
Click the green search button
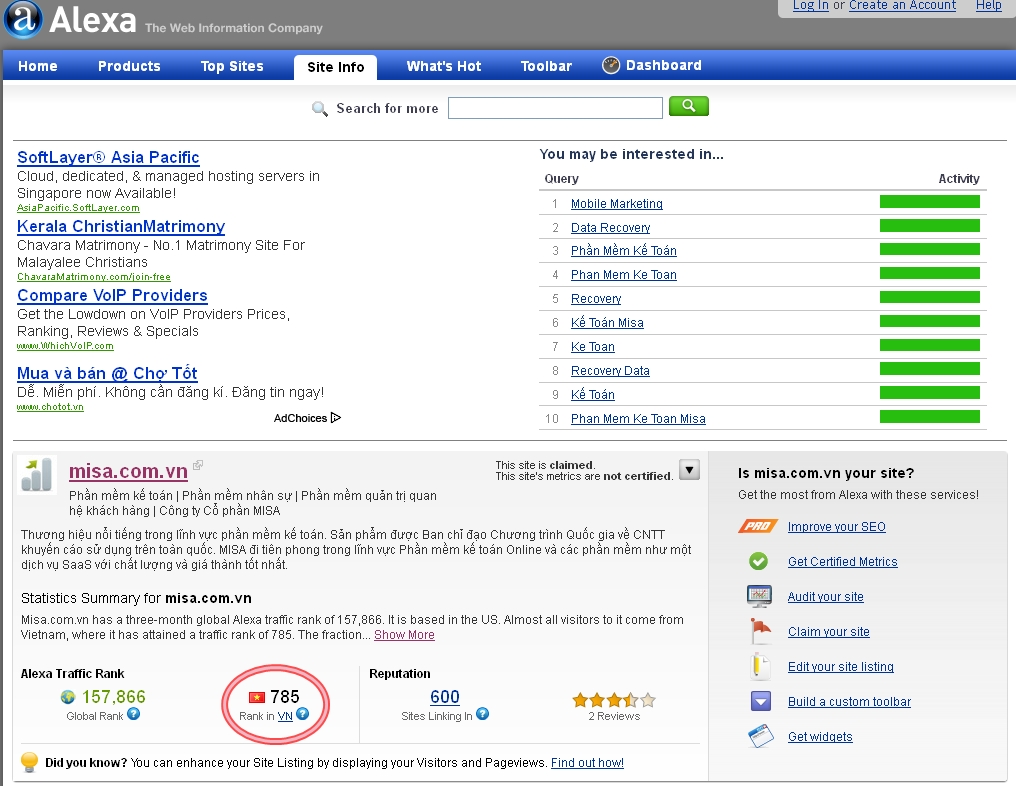[x=688, y=106]
